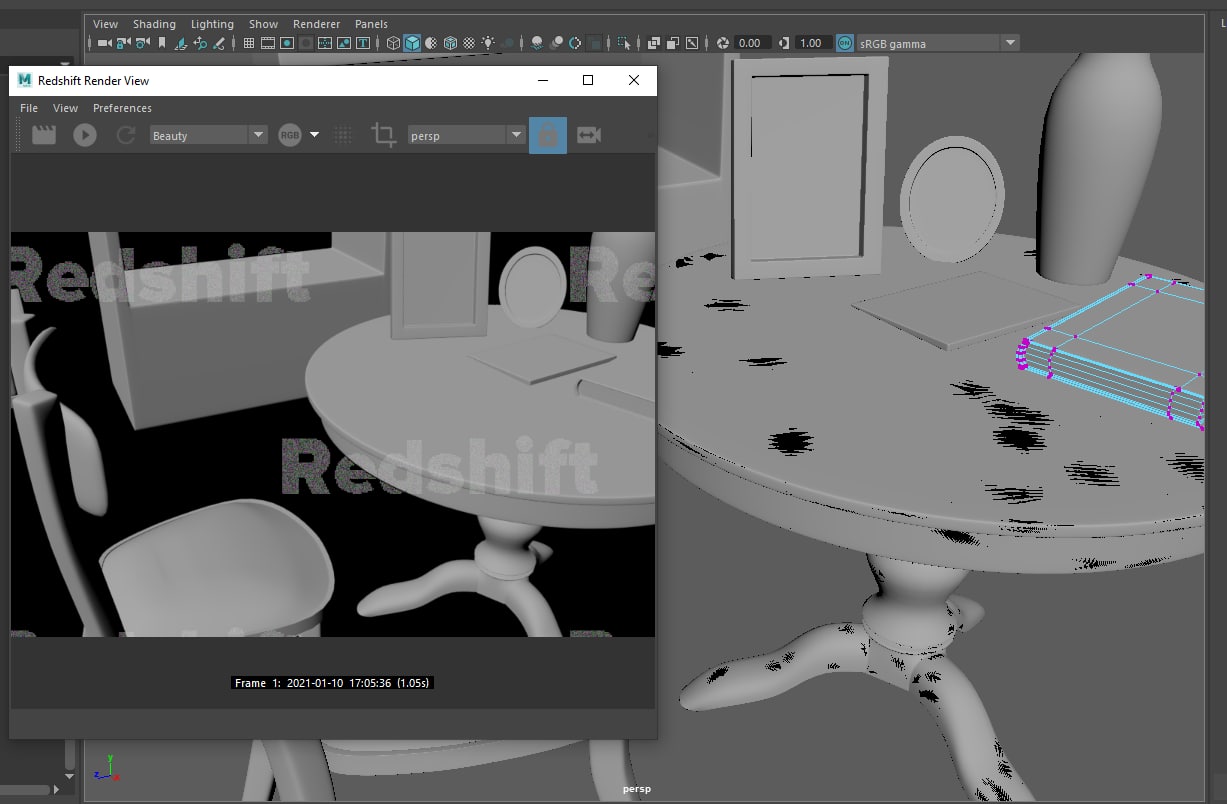
Task: Toggle the Depth of Field icon
Action: [595, 43]
